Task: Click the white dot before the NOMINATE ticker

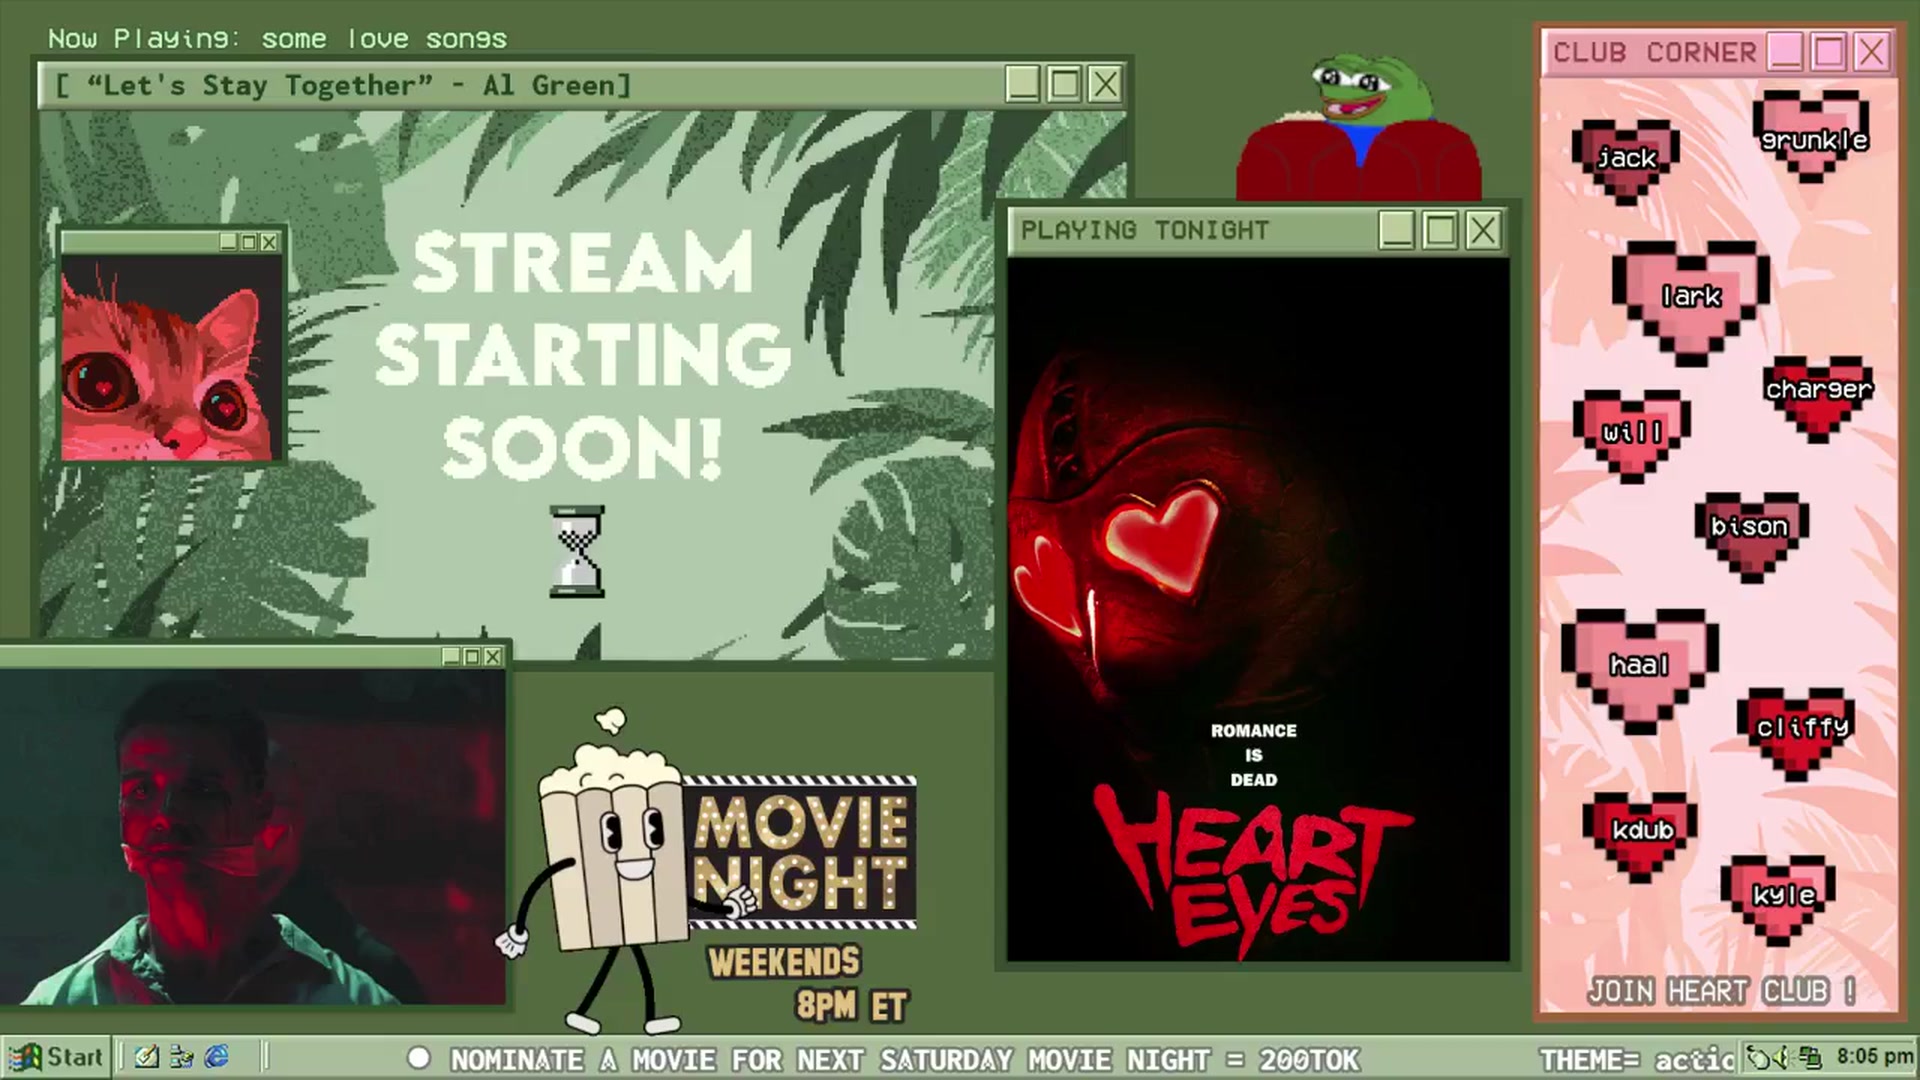Action: (x=419, y=1058)
